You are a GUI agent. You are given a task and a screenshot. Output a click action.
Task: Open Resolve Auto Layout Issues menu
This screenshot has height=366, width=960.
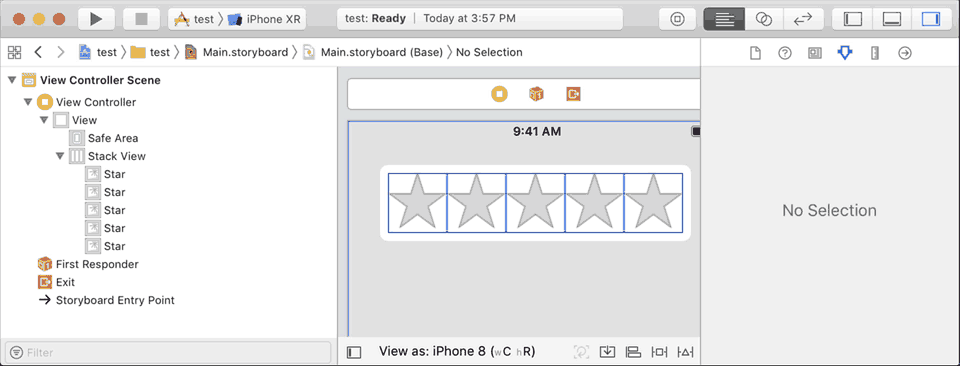pos(686,351)
